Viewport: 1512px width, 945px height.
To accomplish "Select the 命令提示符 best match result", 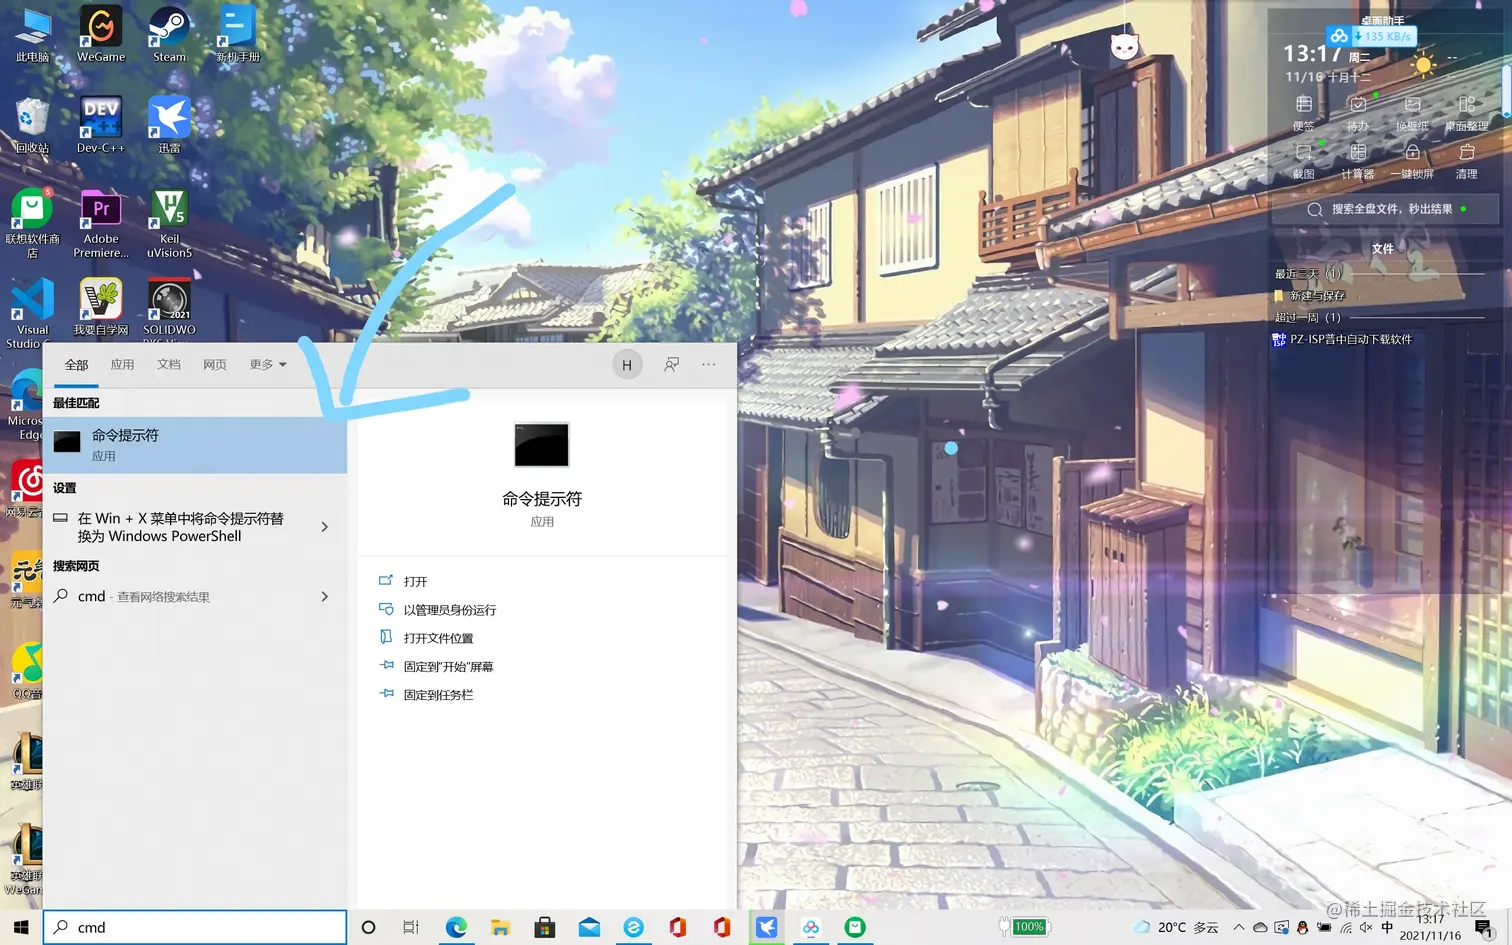I will pos(195,445).
